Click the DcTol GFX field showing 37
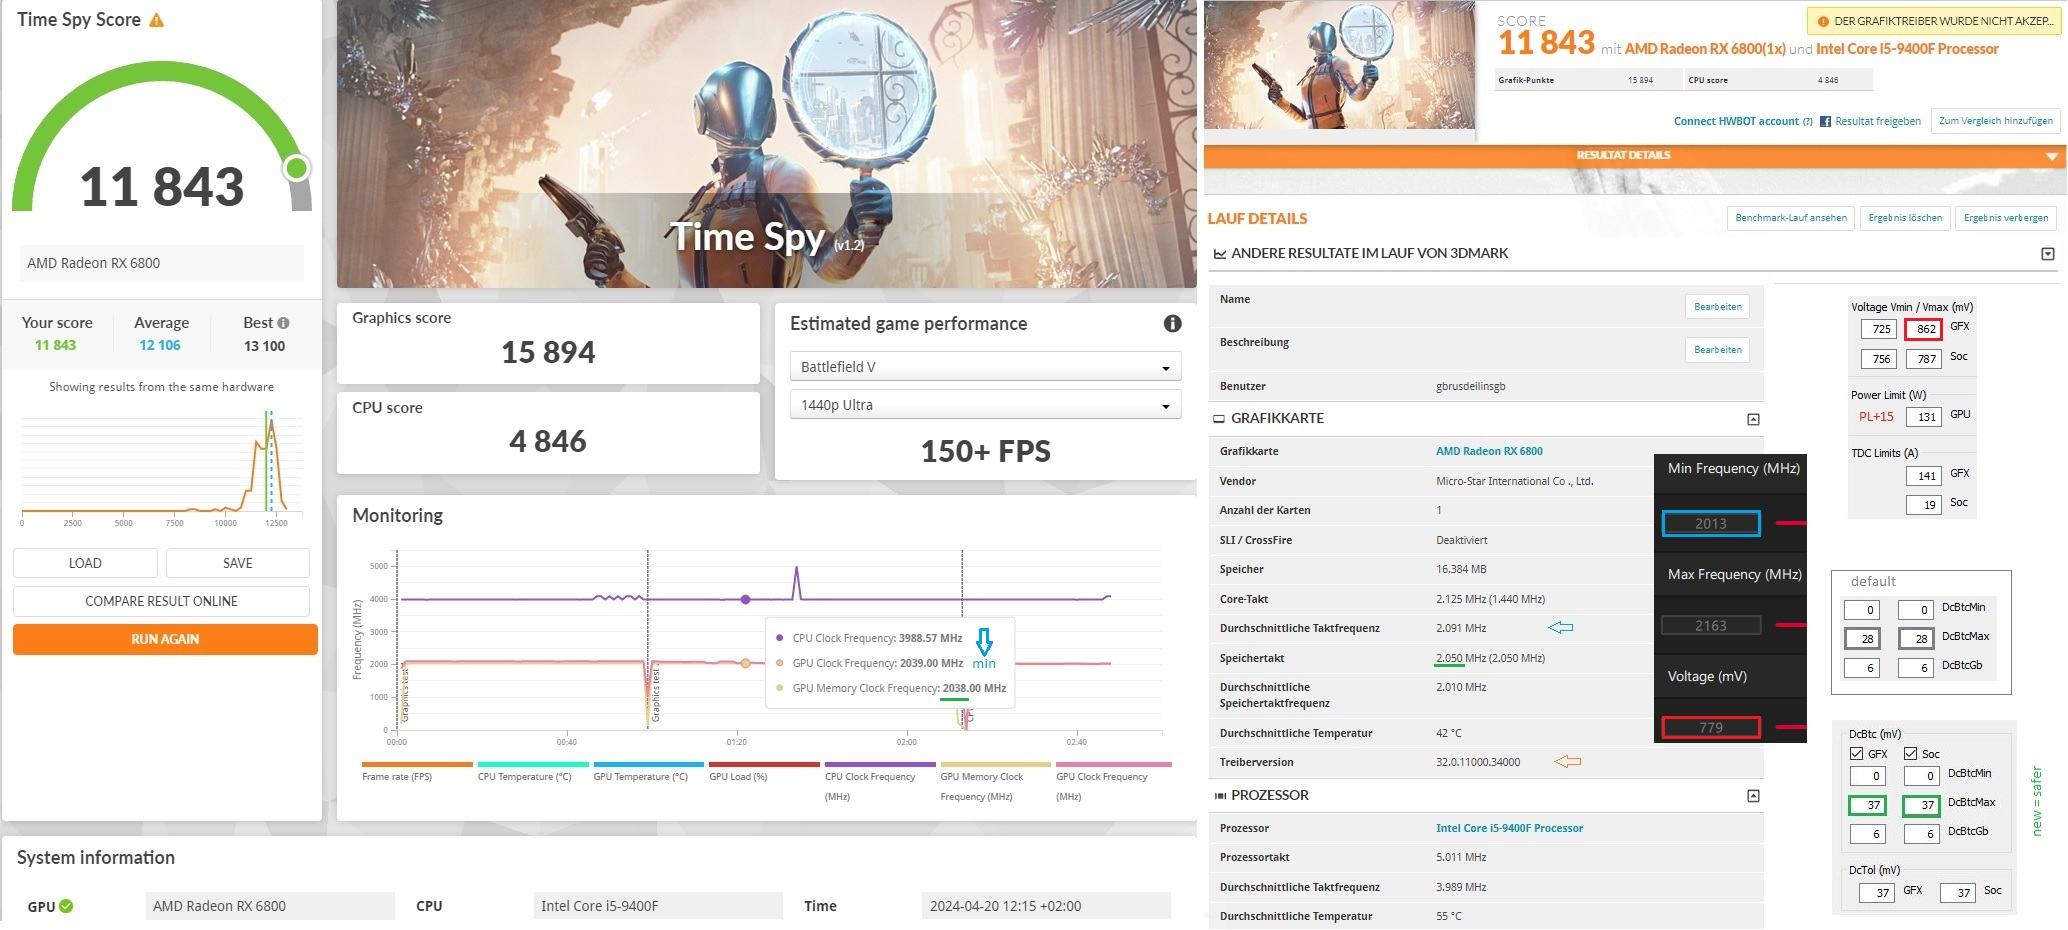This screenshot has height=930, width=2068. (1877, 893)
